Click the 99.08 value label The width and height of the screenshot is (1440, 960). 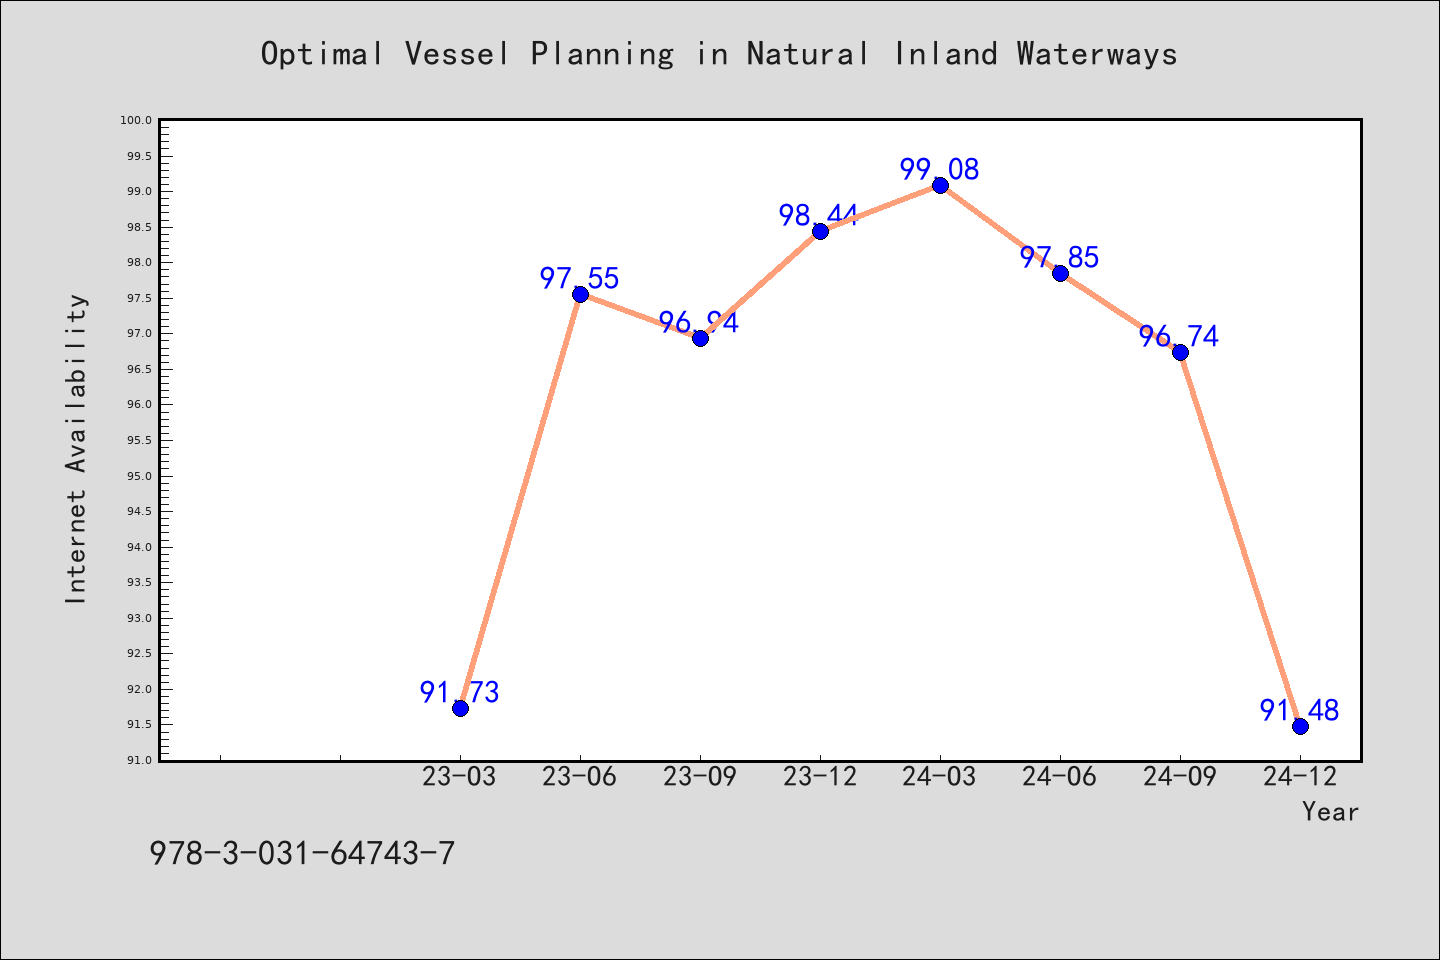pyautogui.click(x=939, y=169)
